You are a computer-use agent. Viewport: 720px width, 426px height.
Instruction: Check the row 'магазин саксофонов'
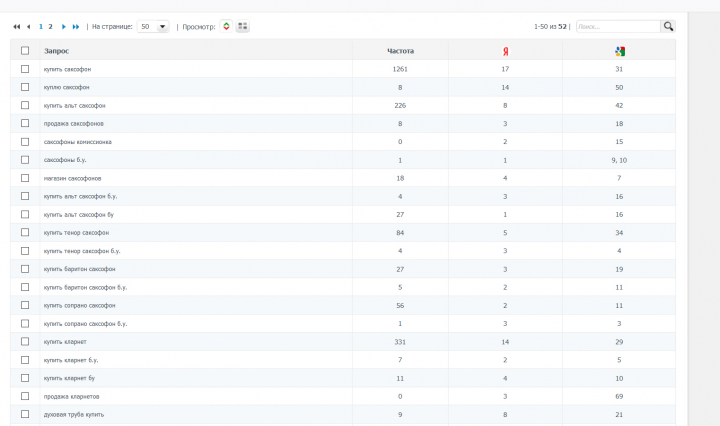pyautogui.click(x=25, y=178)
